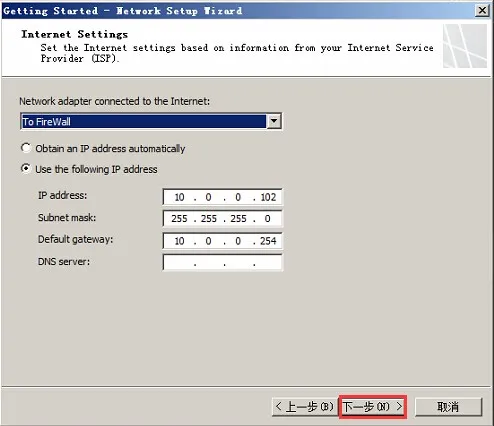Click the wizard header graphic icon
This screenshot has height=426, width=494.
click(x=465, y=46)
